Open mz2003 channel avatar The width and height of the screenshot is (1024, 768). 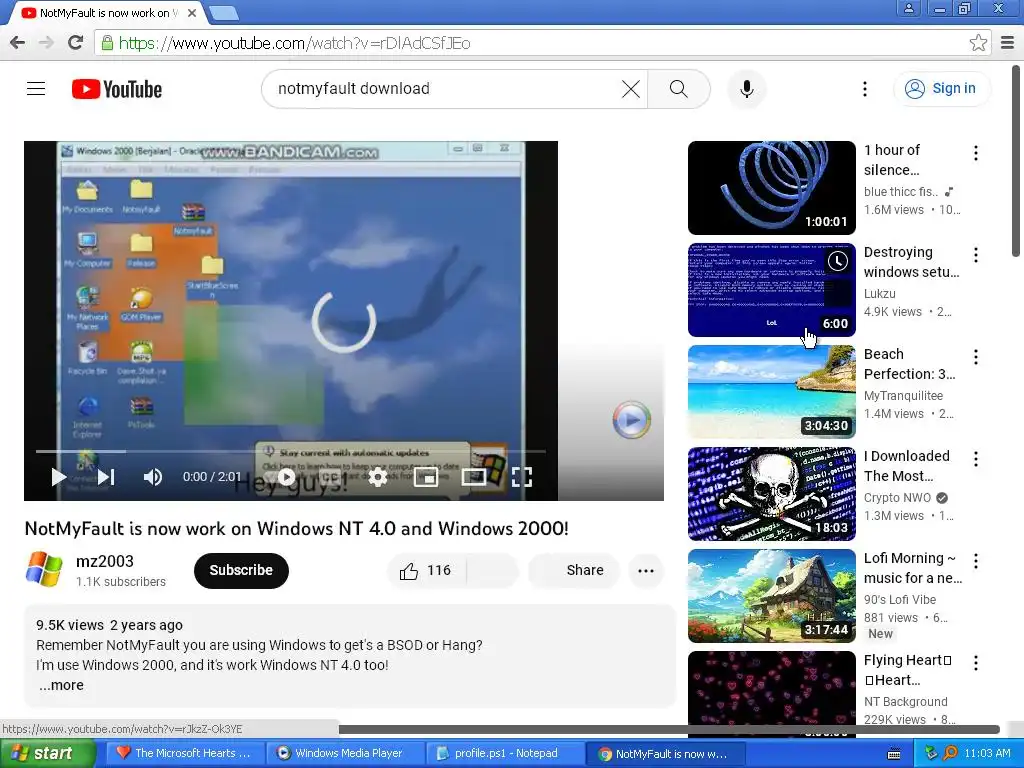click(44, 569)
